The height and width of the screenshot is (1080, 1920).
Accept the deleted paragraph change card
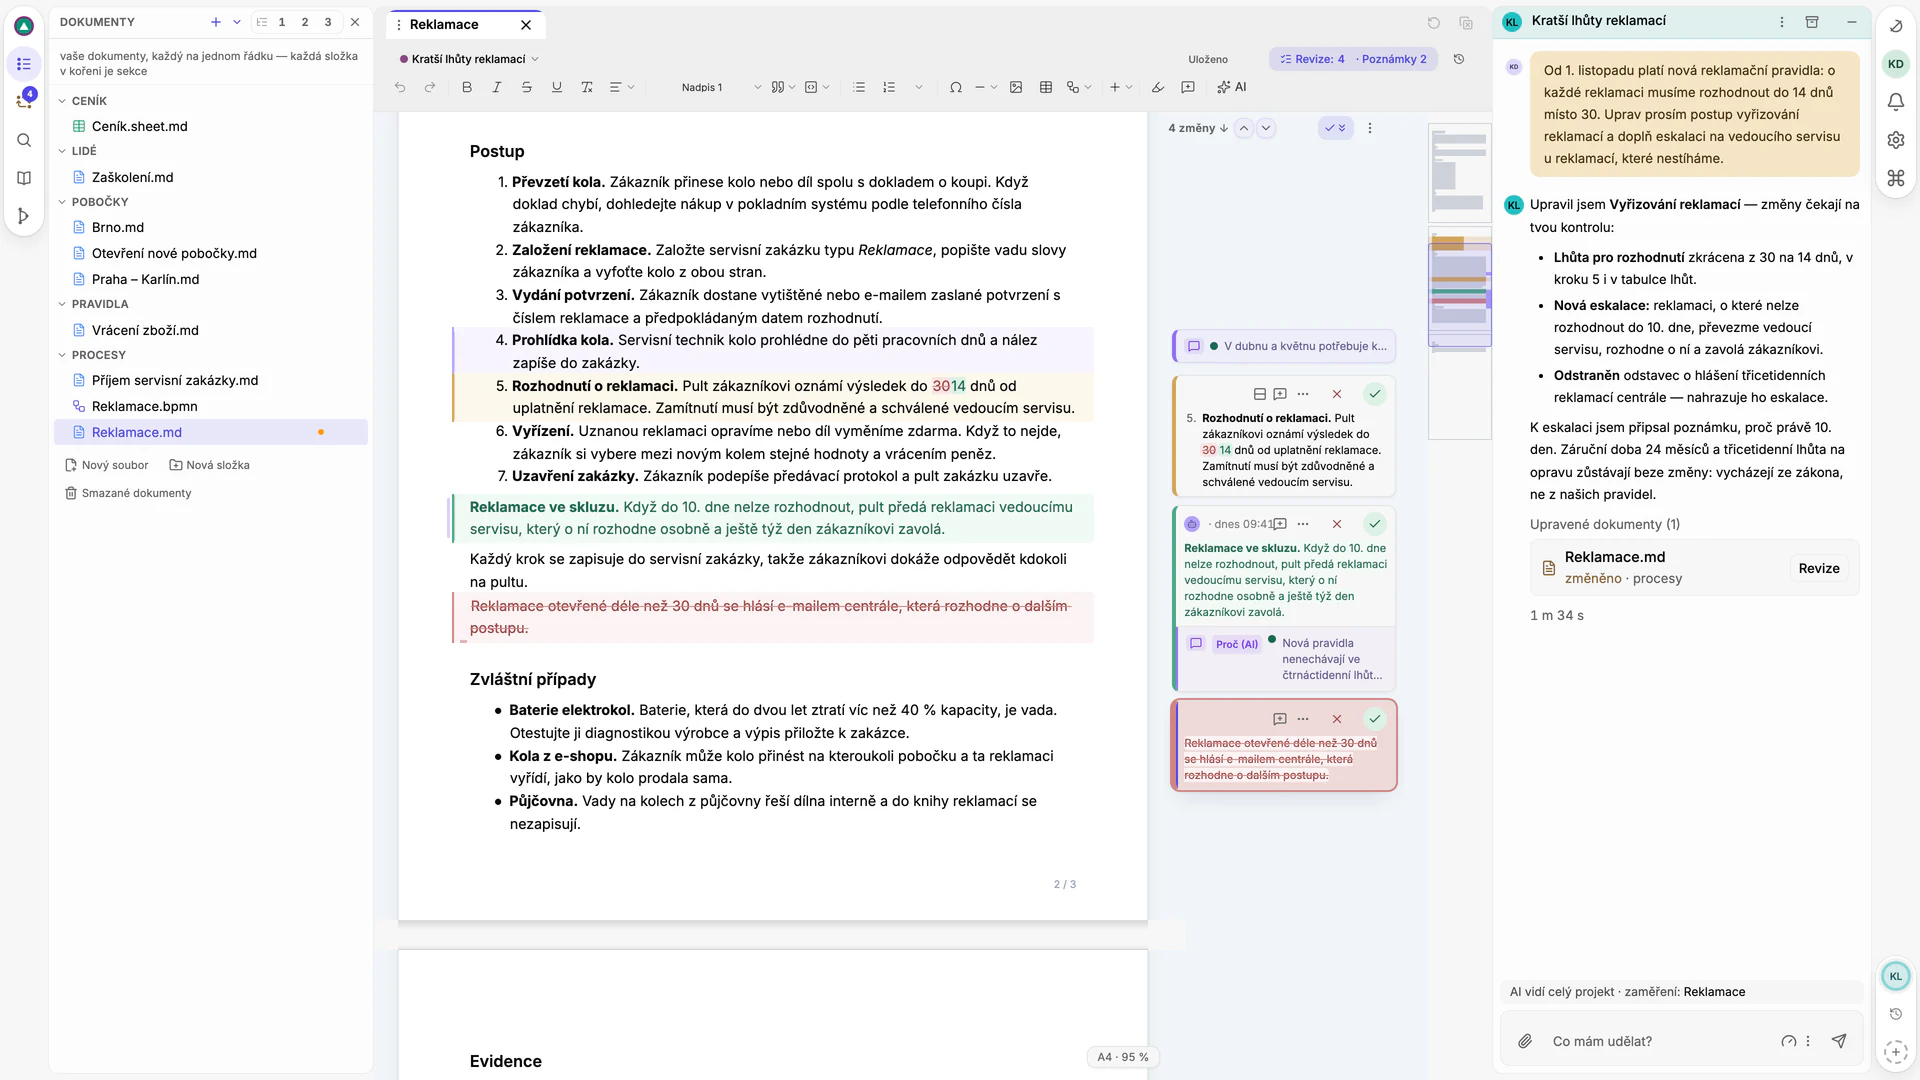tap(1375, 719)
